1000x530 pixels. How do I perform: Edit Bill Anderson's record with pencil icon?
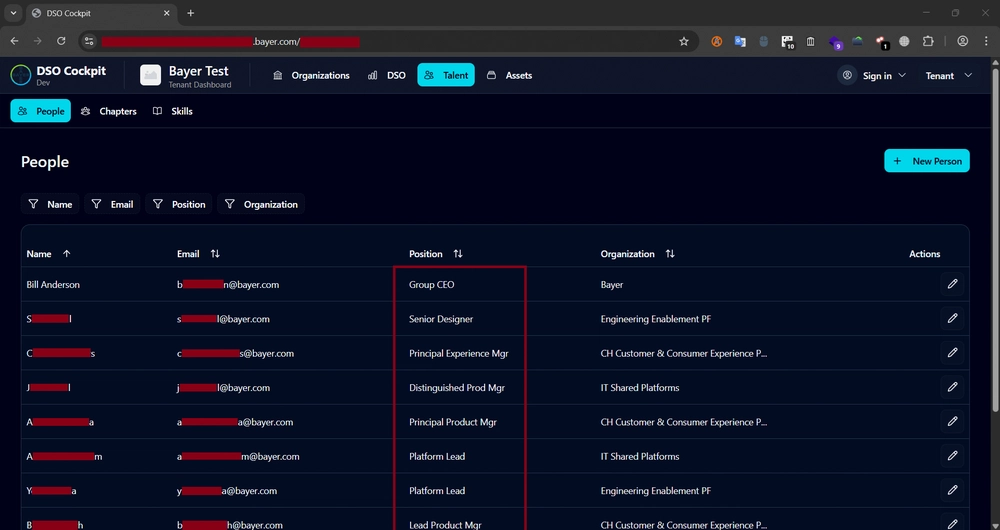952,284
